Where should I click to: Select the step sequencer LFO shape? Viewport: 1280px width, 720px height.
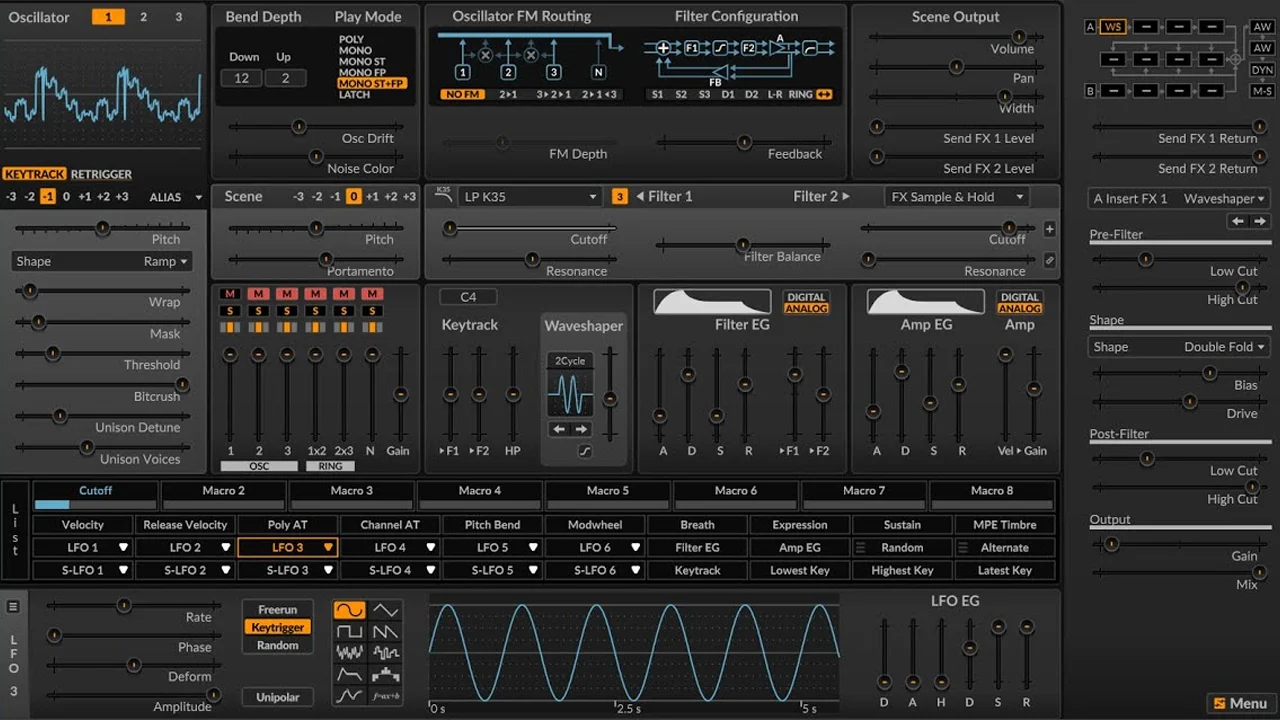tap(385, 672)
